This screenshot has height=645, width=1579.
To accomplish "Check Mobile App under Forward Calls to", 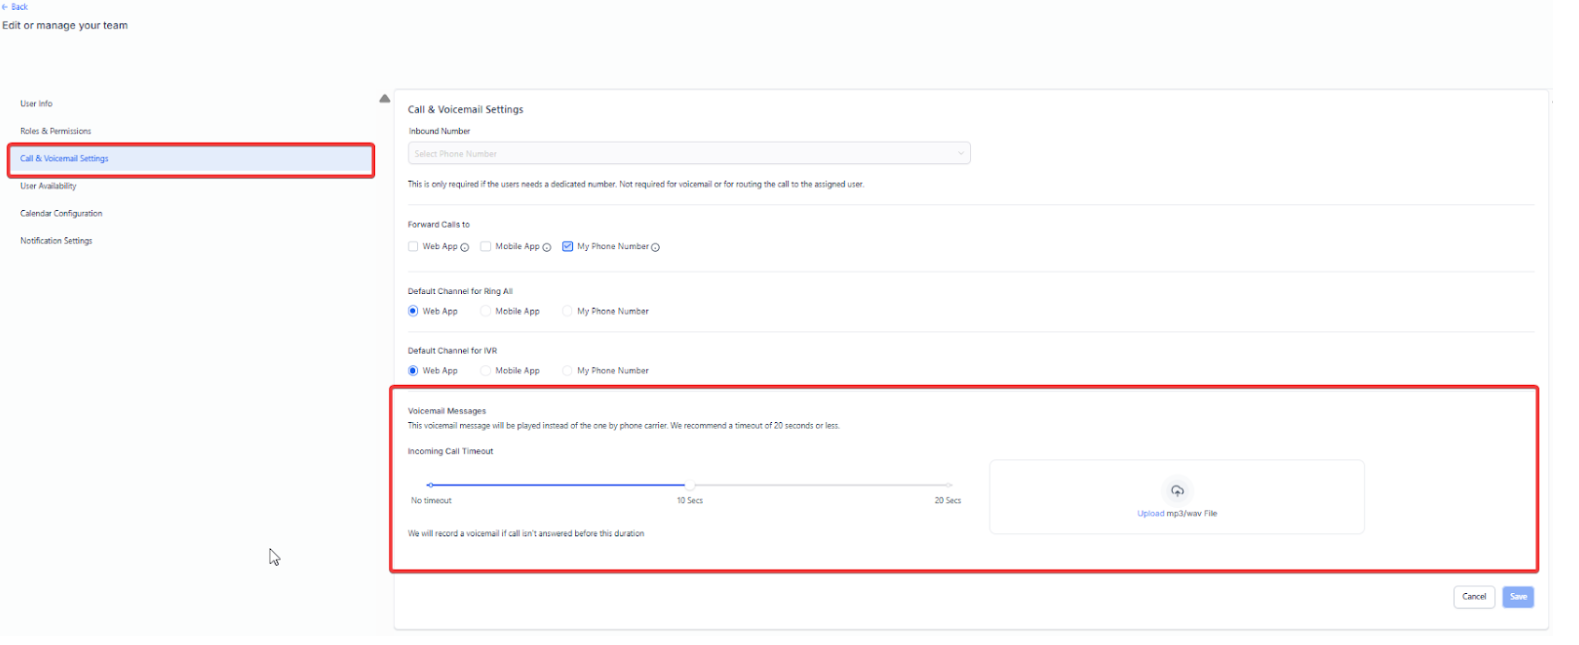I will point(486,246).
